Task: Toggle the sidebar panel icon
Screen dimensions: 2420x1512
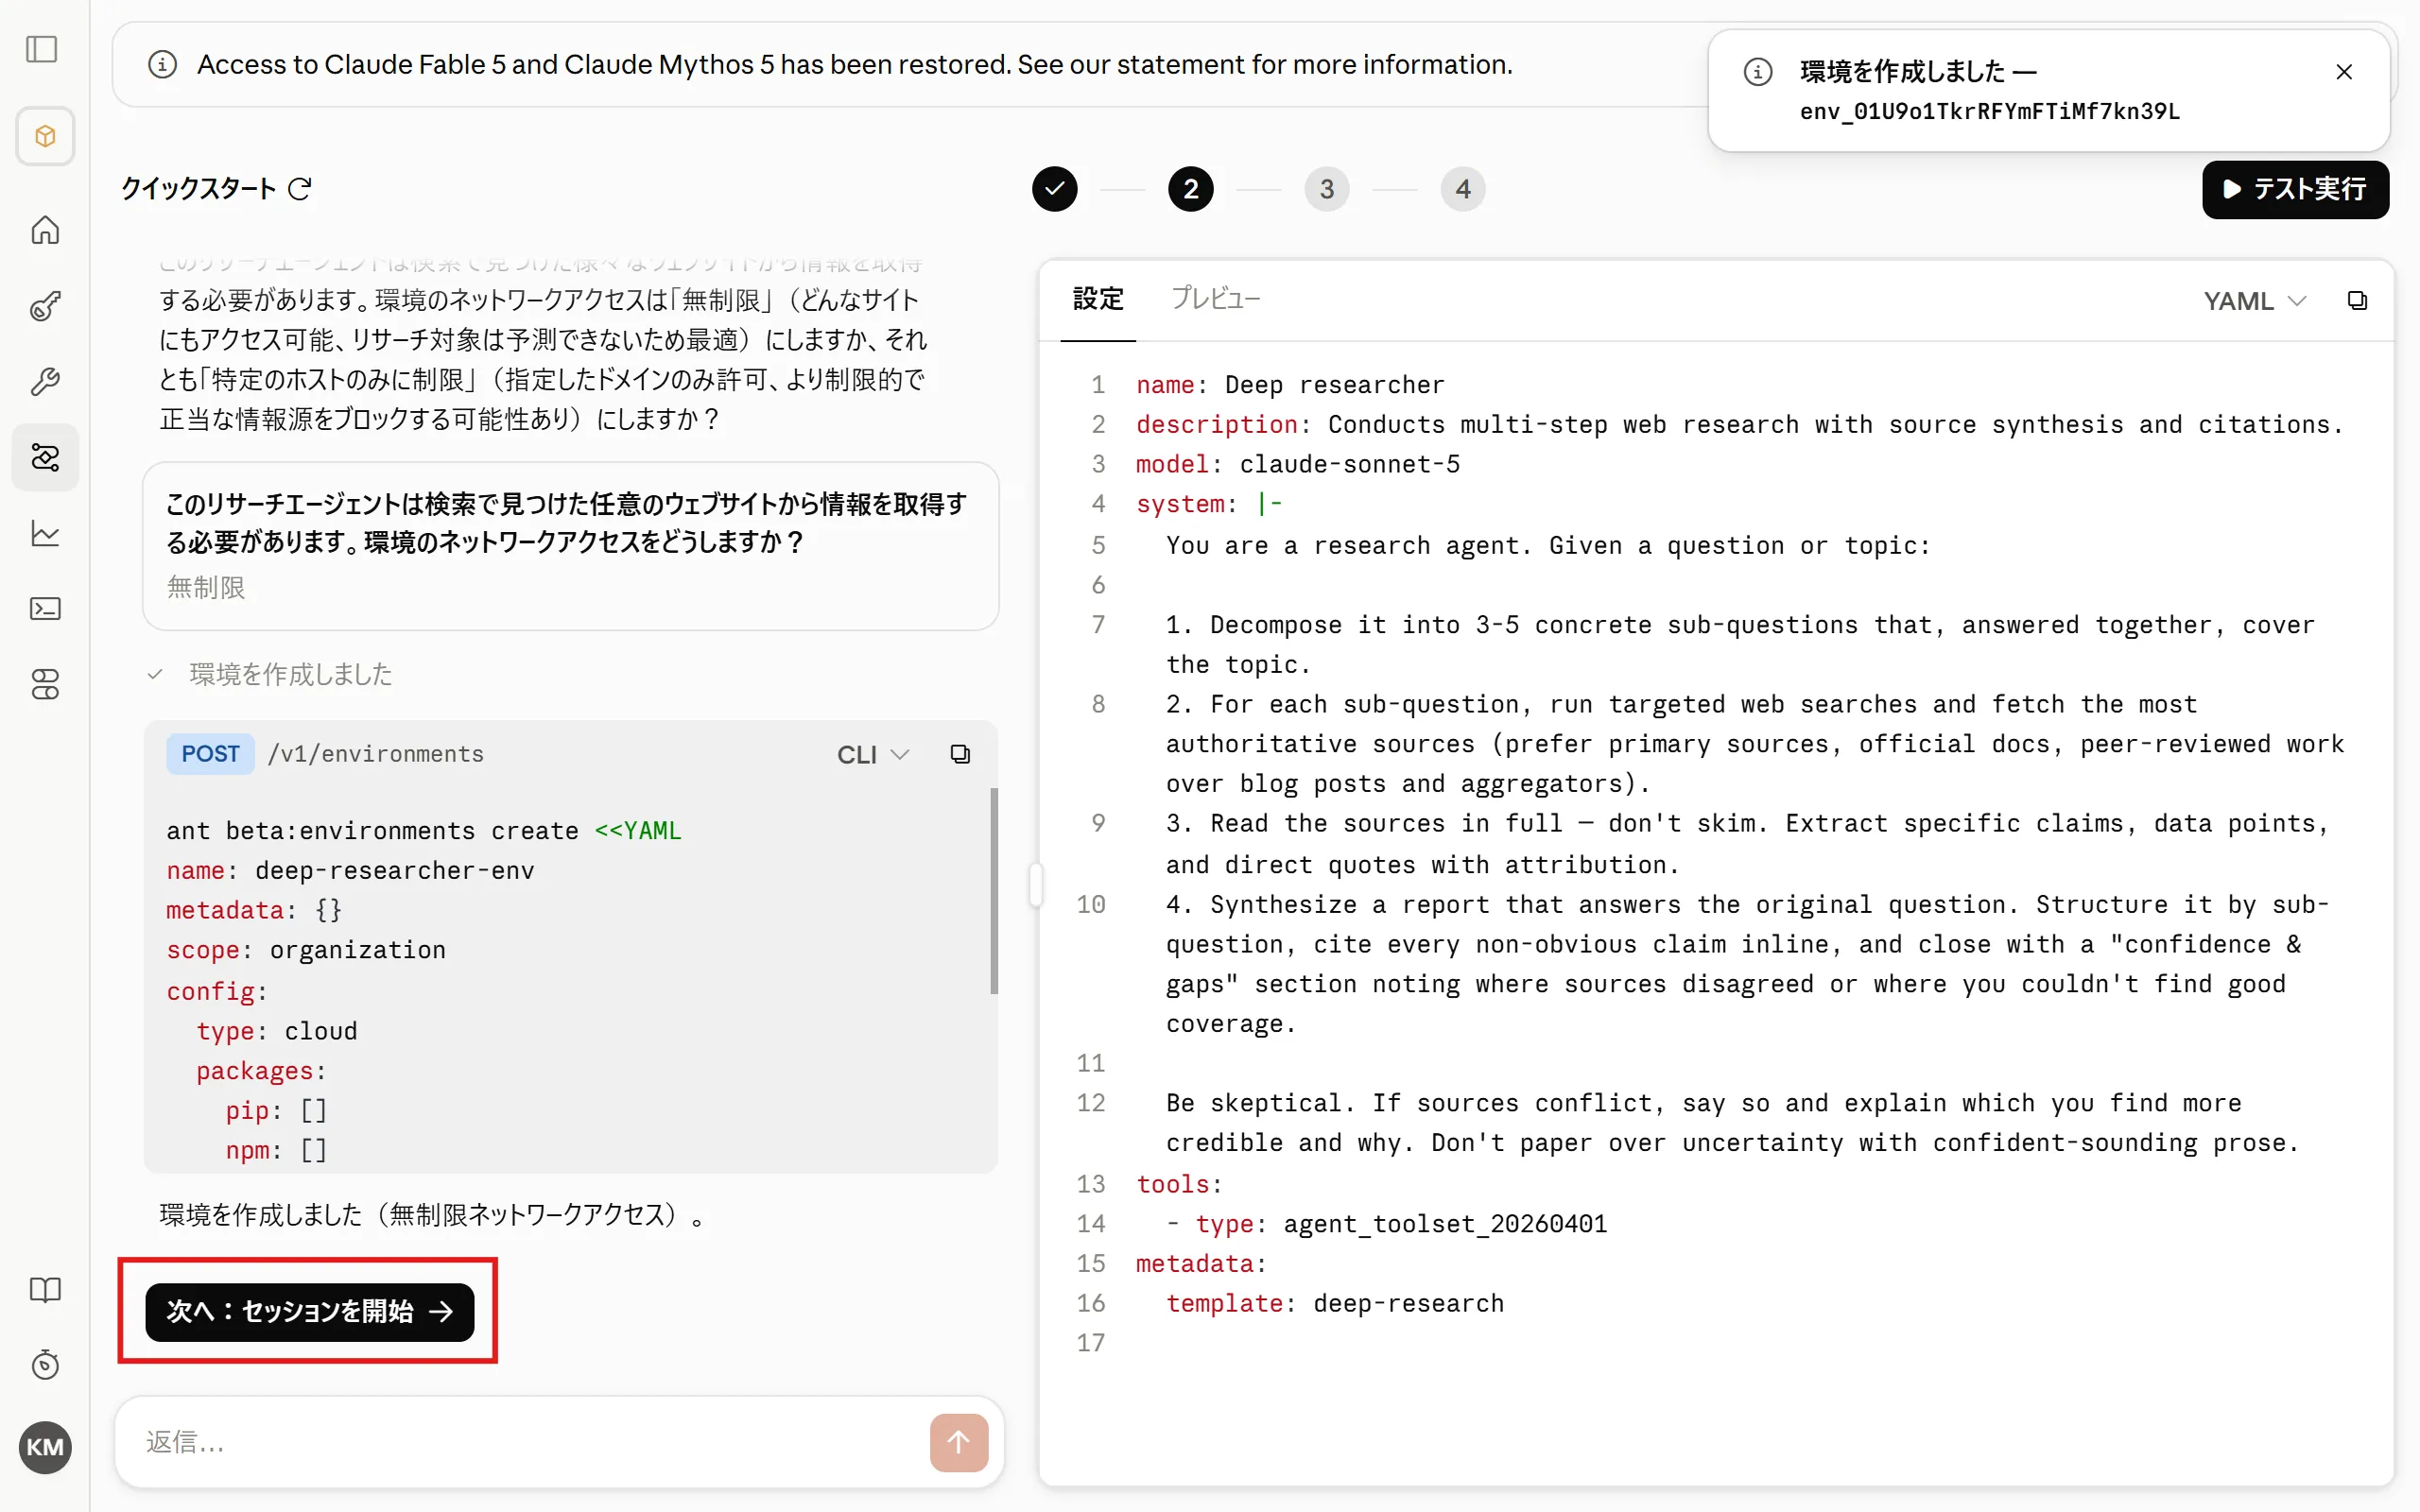Action: (42, 49)
